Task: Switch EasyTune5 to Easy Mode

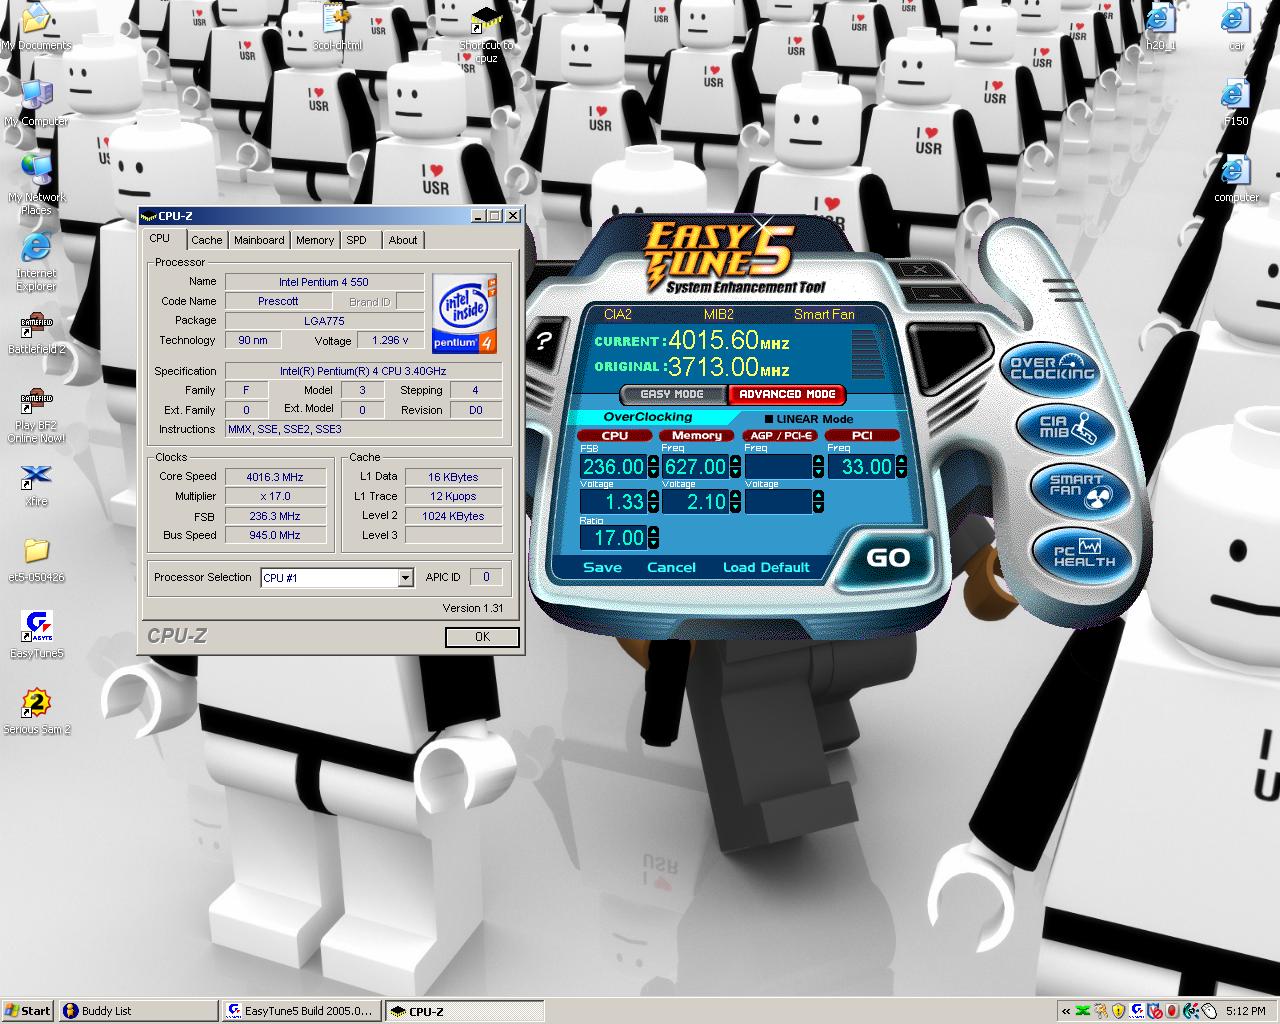Action: tap(672, 394)
